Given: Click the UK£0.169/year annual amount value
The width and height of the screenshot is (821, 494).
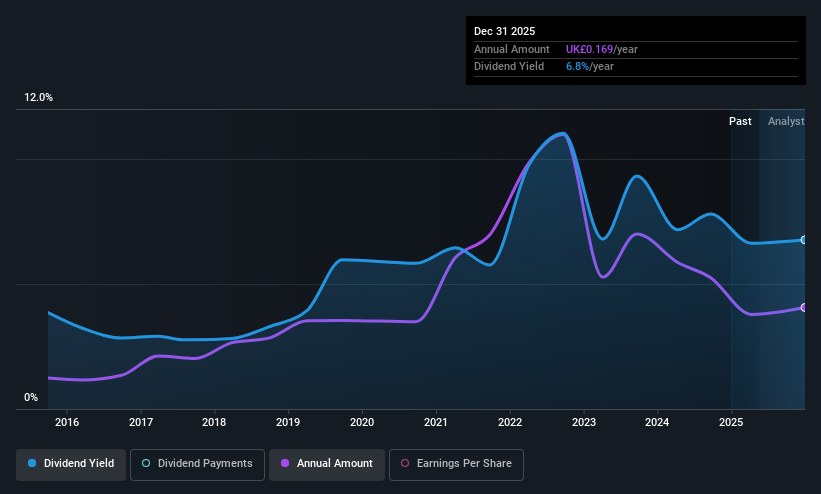Looking at the screenshot, I should (x=602, y=49).
